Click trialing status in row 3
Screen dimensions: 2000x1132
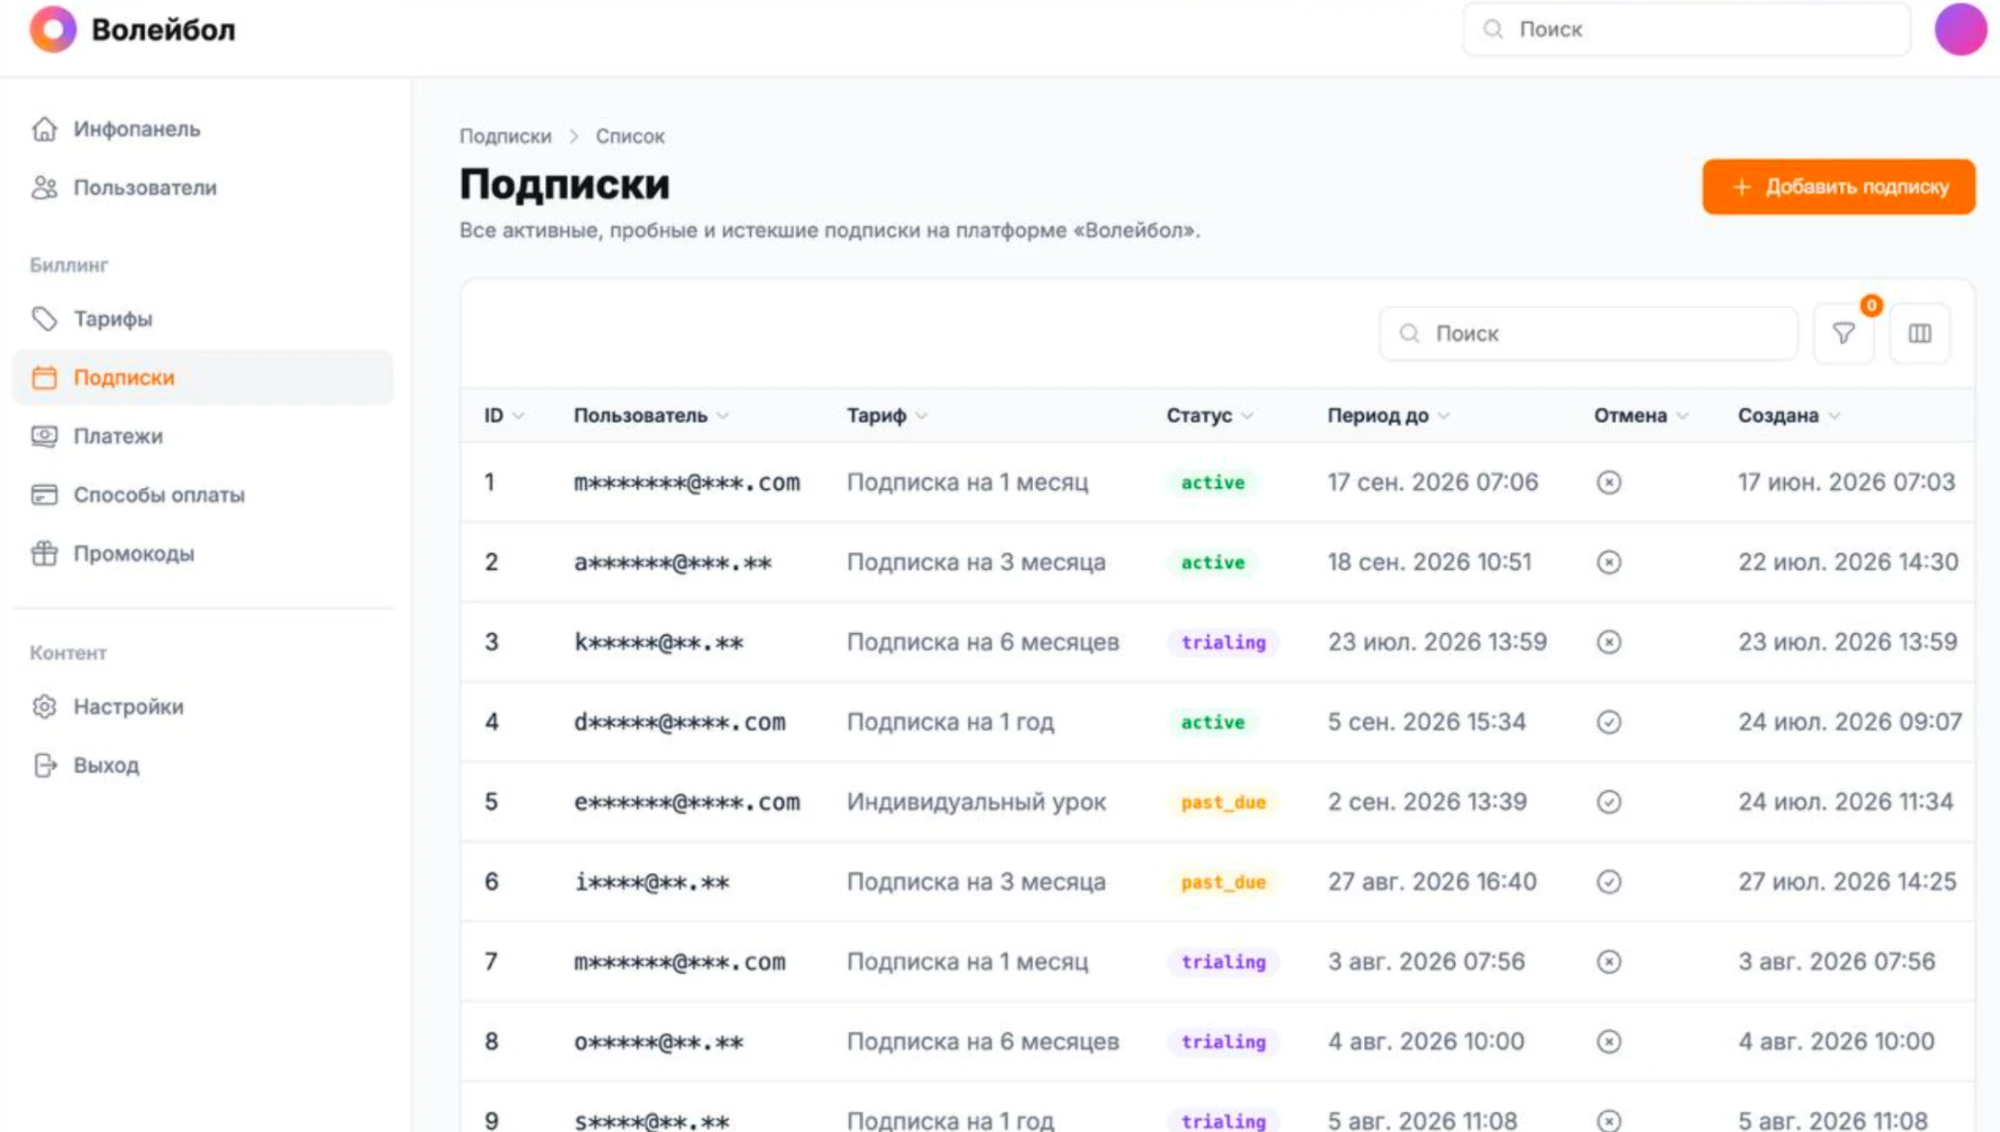[x=1223, y=642]
